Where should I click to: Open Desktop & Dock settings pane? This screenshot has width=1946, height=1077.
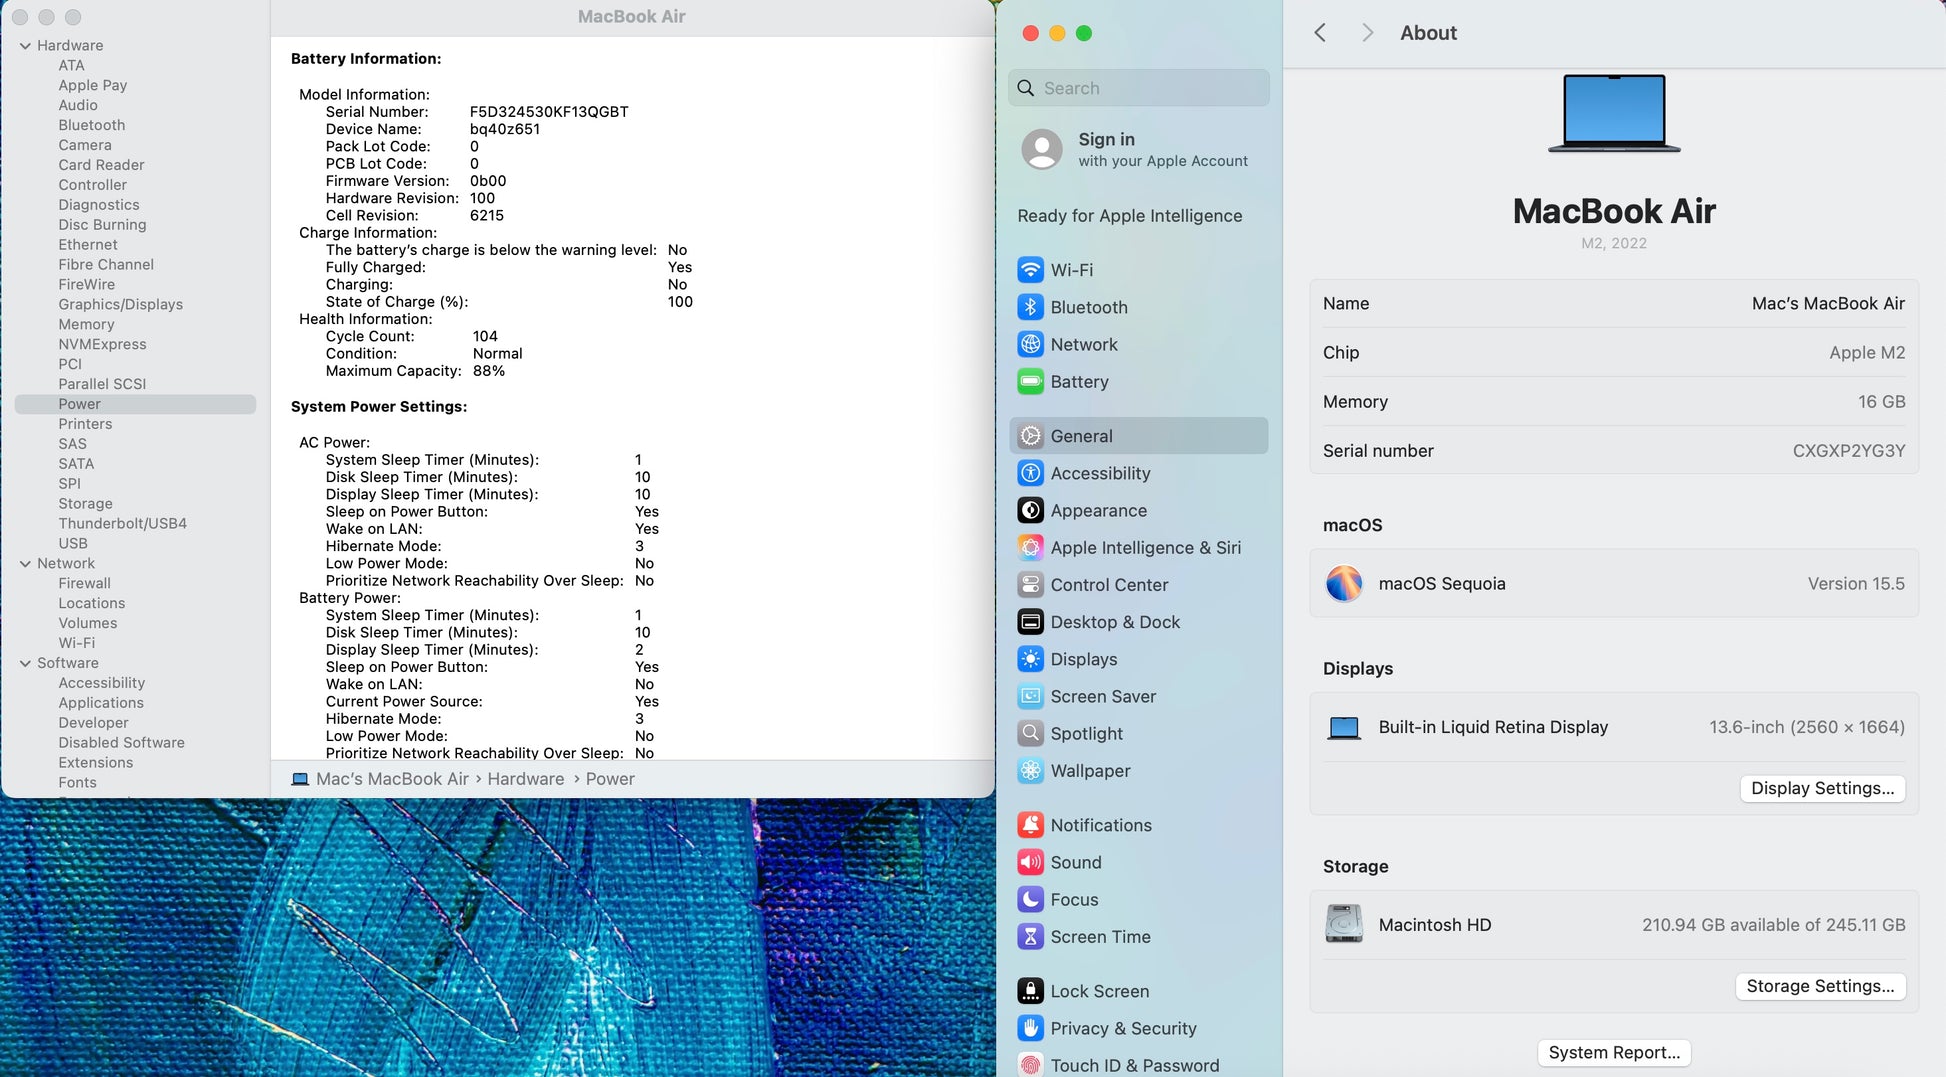pos(1114,622)
